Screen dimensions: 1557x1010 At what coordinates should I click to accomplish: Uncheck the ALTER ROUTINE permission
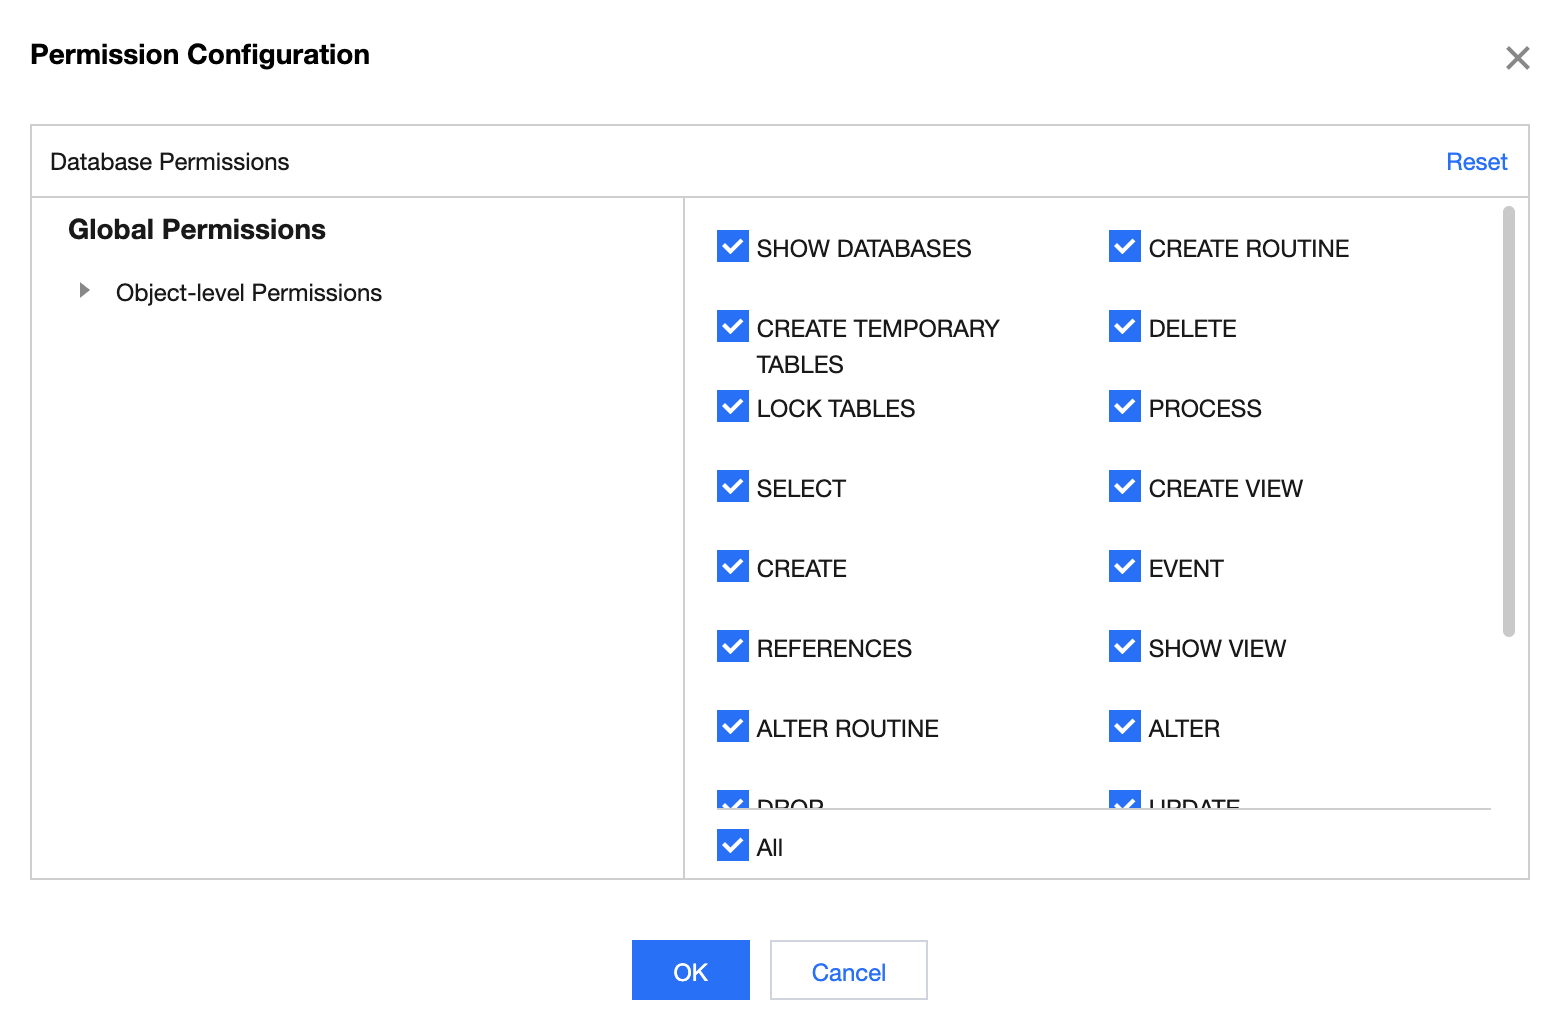[733, 726]
